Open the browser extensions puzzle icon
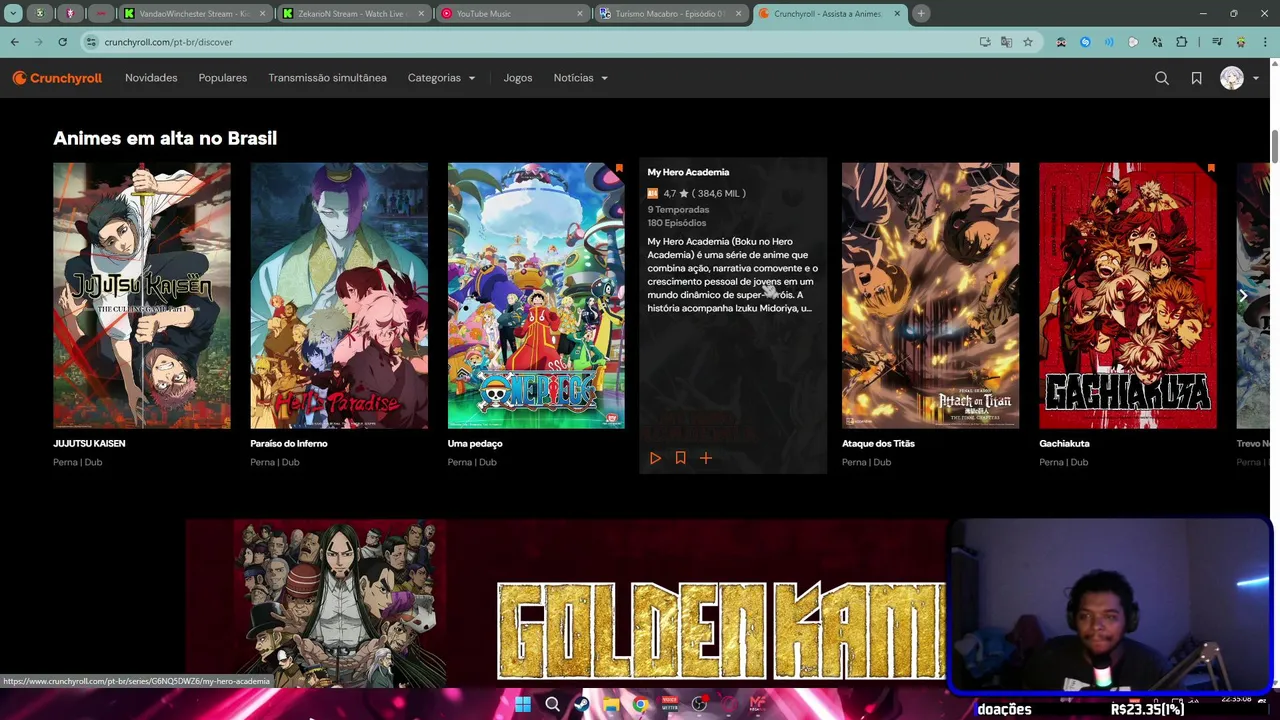Viewport: 1280px width, 720px height. coord(1181,42)
